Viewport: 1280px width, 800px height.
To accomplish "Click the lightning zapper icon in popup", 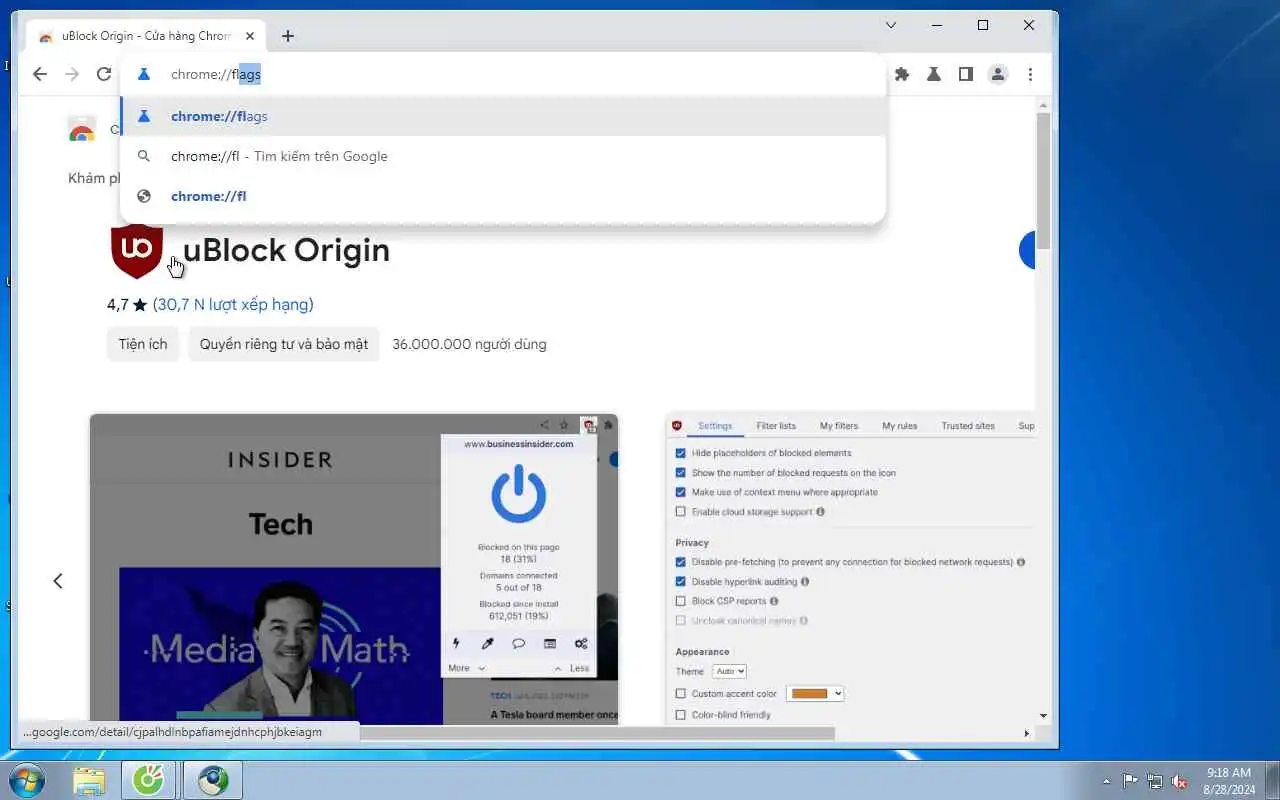I will tap(457, 644).
